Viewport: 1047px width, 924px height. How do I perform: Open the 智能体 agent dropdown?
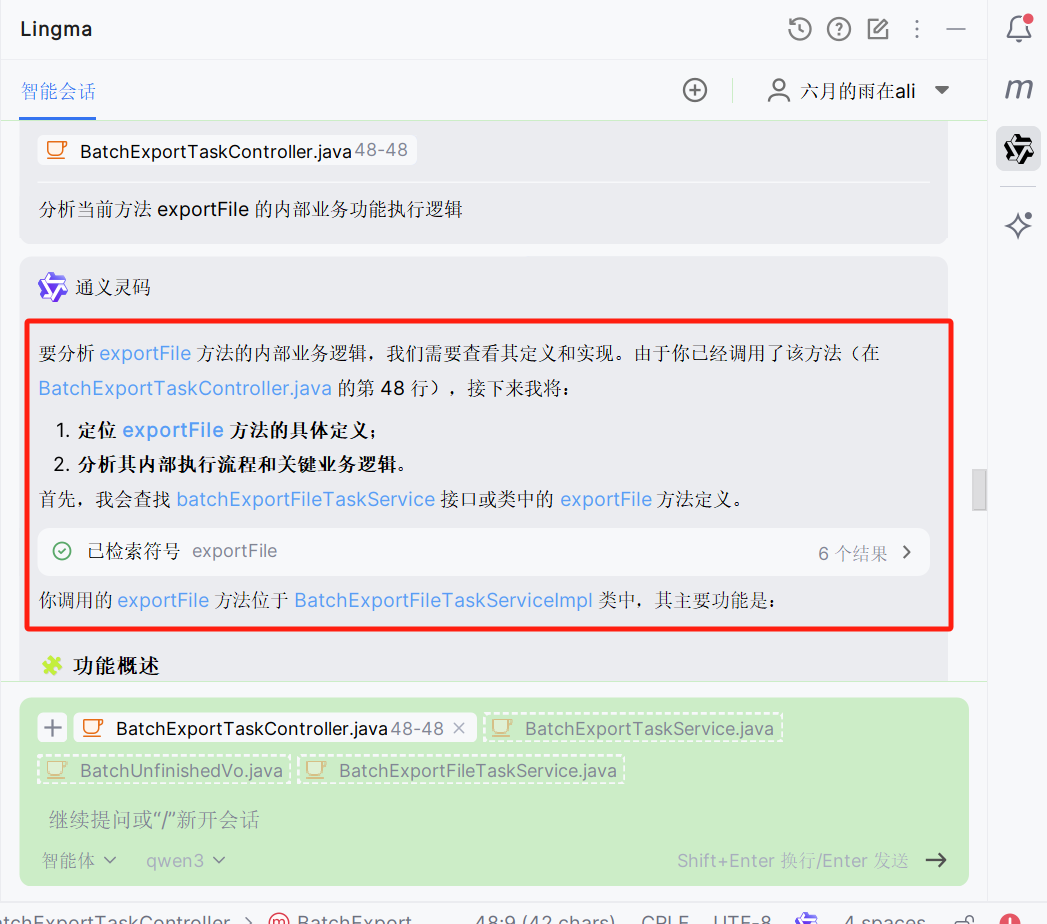pyautogui.click(x=79, y=860)
